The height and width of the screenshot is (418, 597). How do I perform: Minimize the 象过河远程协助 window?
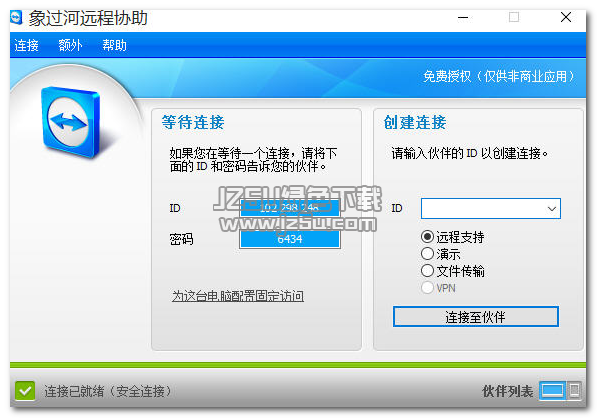[463, 18]
